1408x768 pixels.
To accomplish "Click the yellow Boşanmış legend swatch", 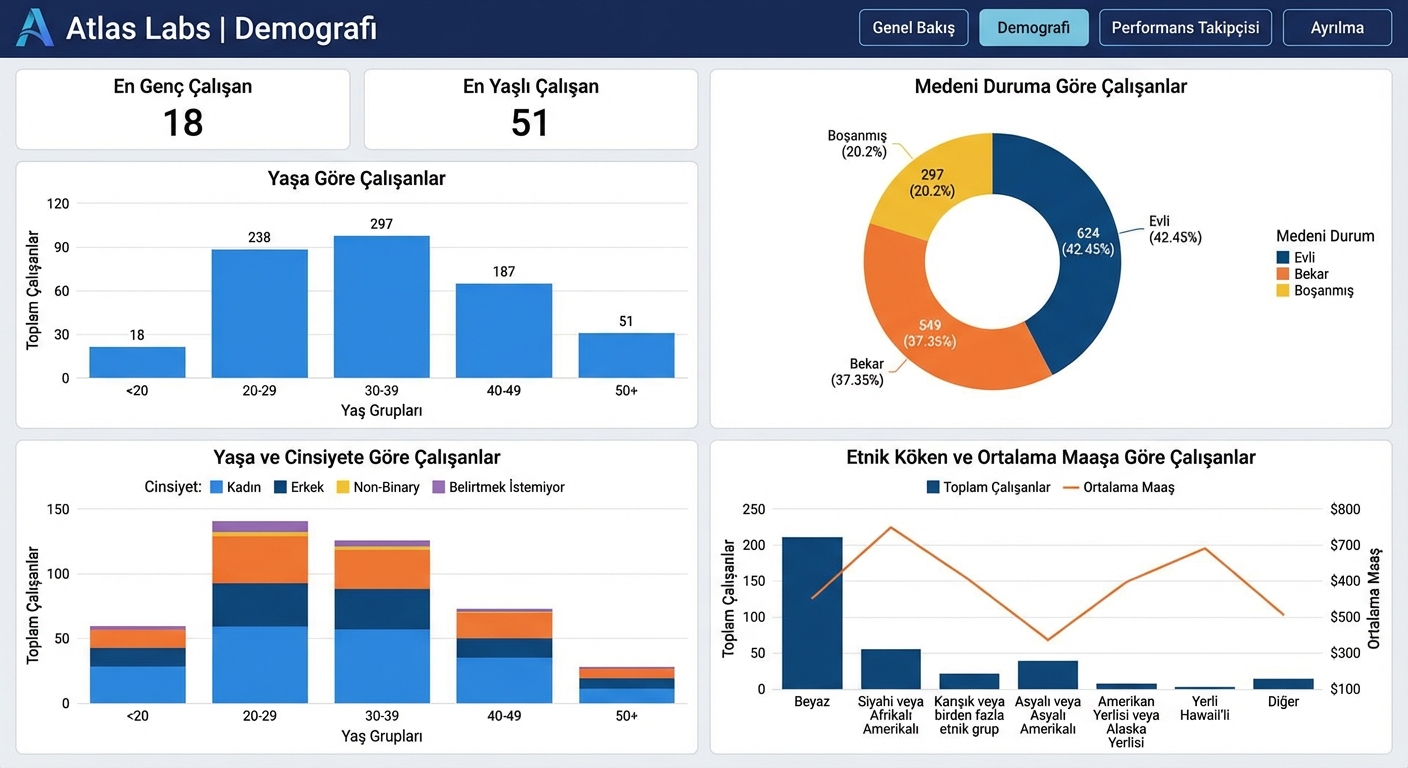I will coord(1283,291).
